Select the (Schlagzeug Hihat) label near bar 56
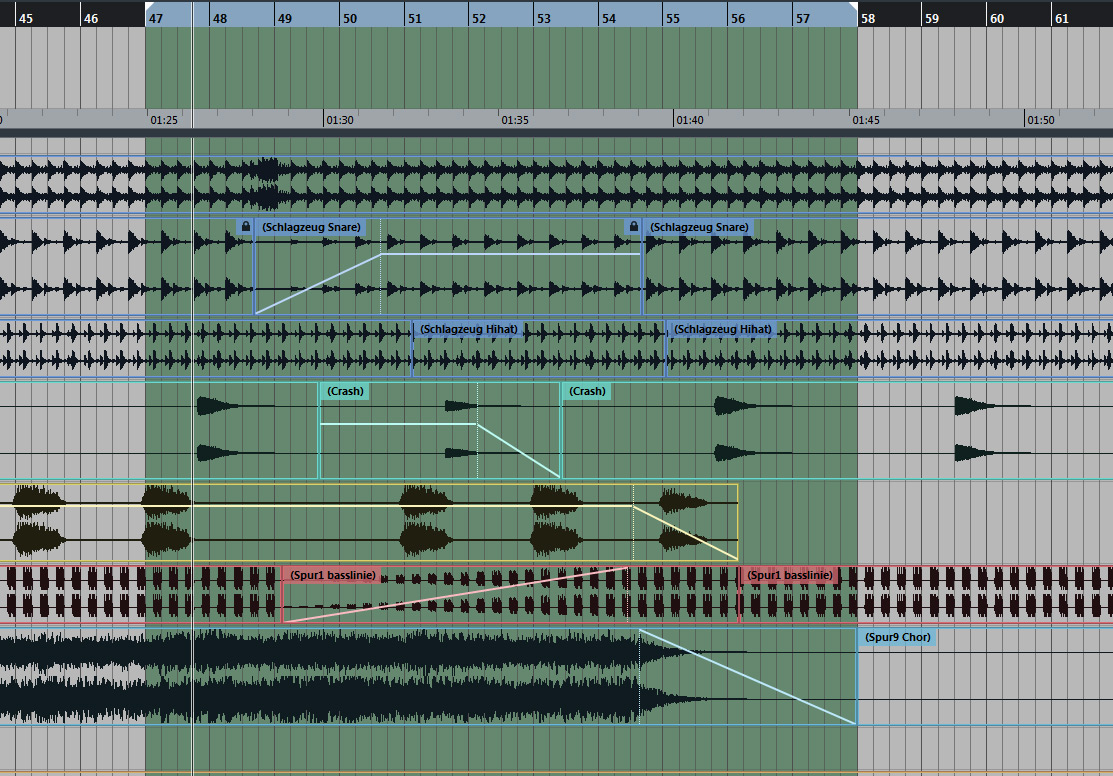 tap(723, 329)
